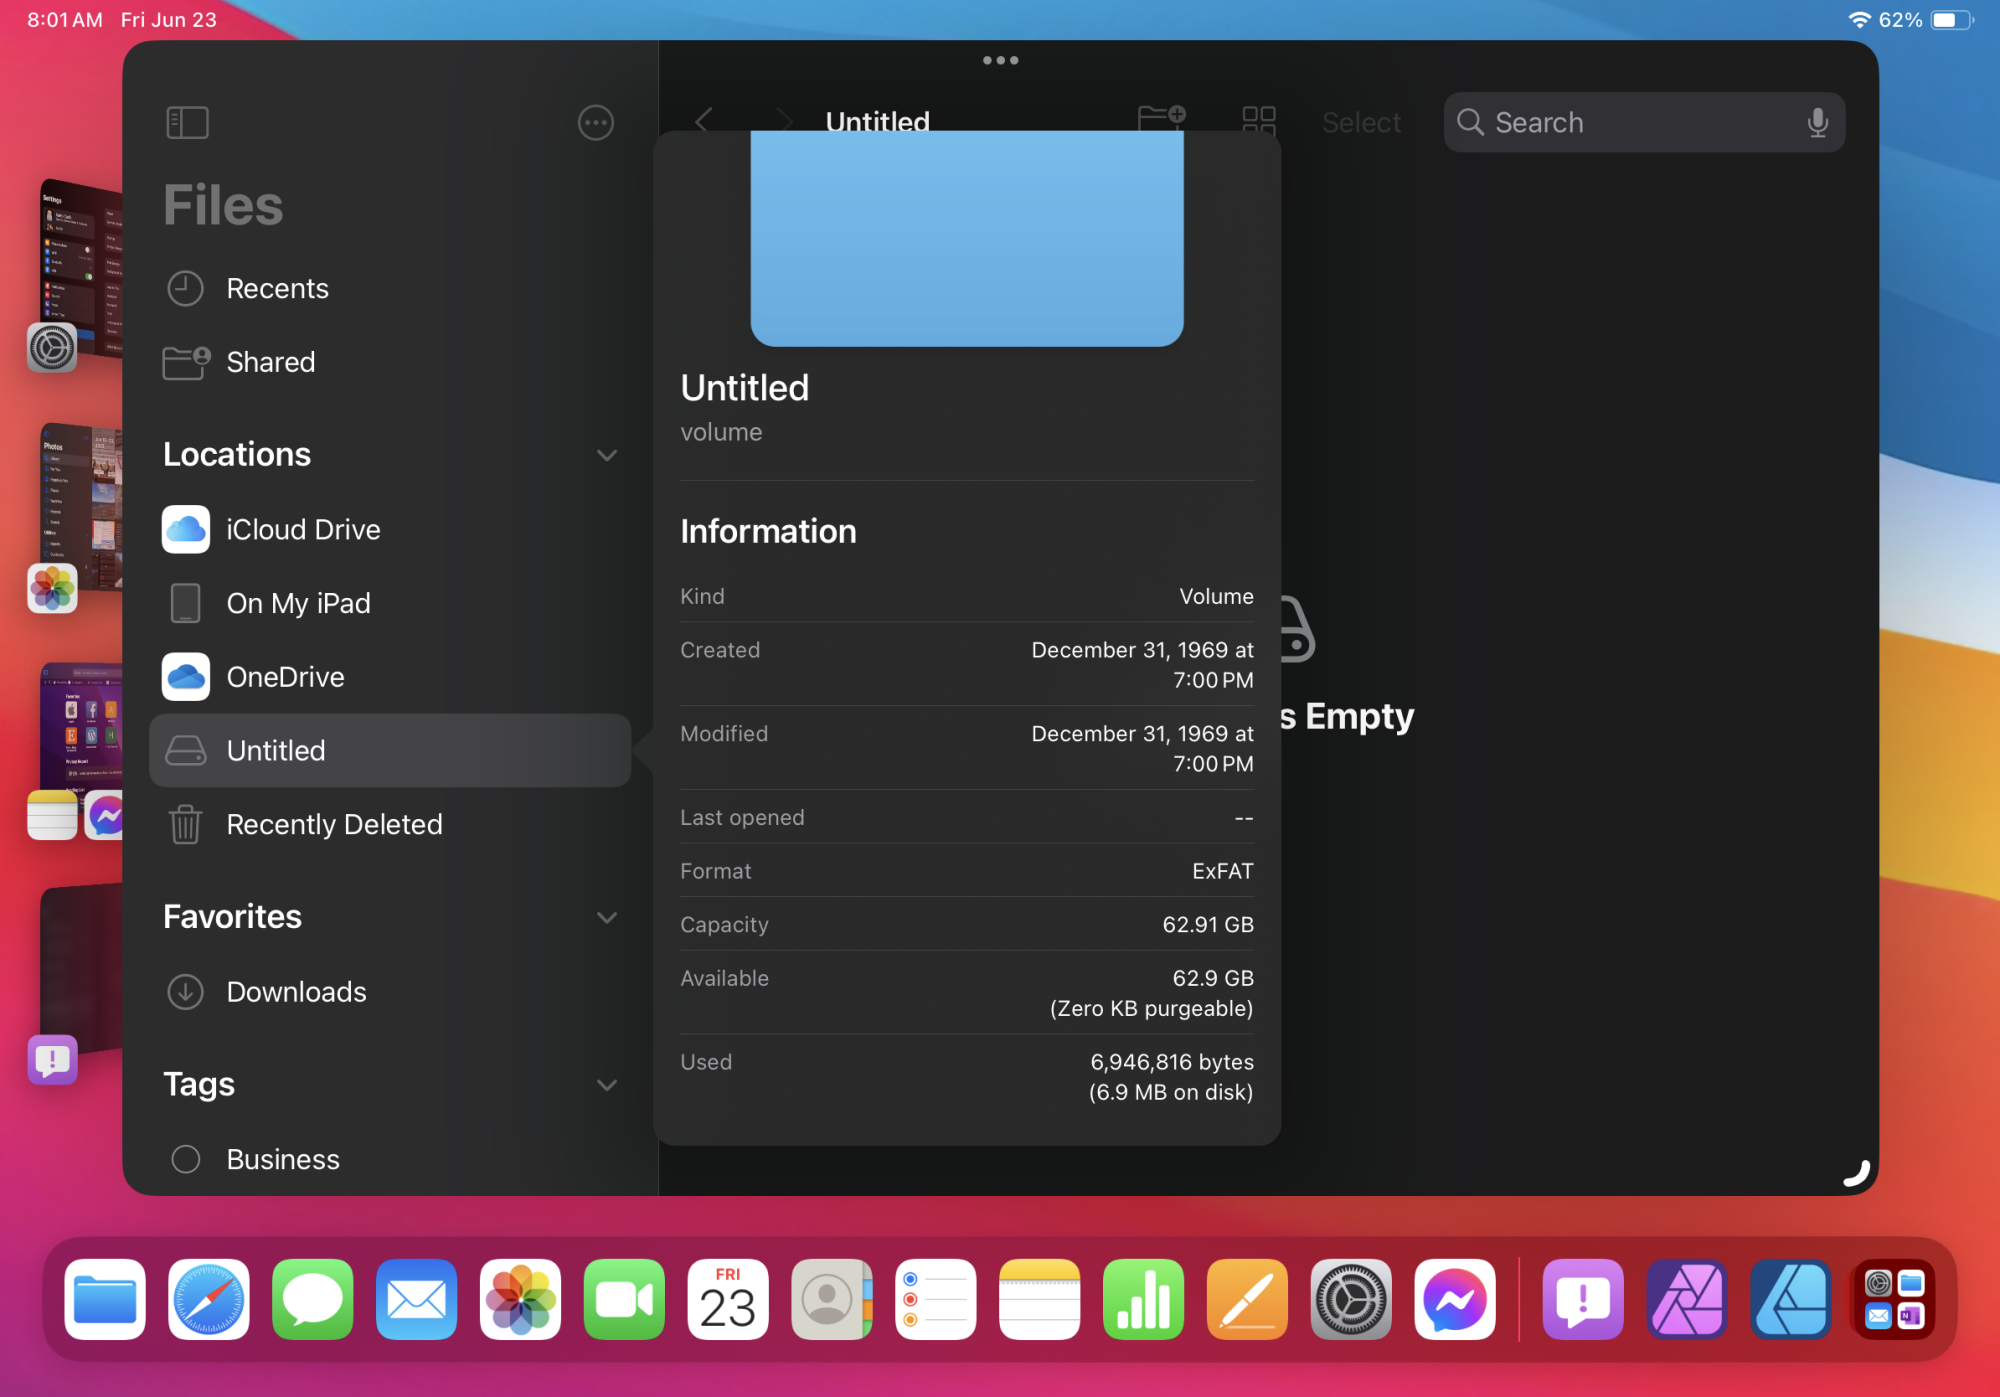Tap the new folder icon in toolbar
Screen dimensions: 2000x1397
pyautogui.click(x=1161, y=119)
